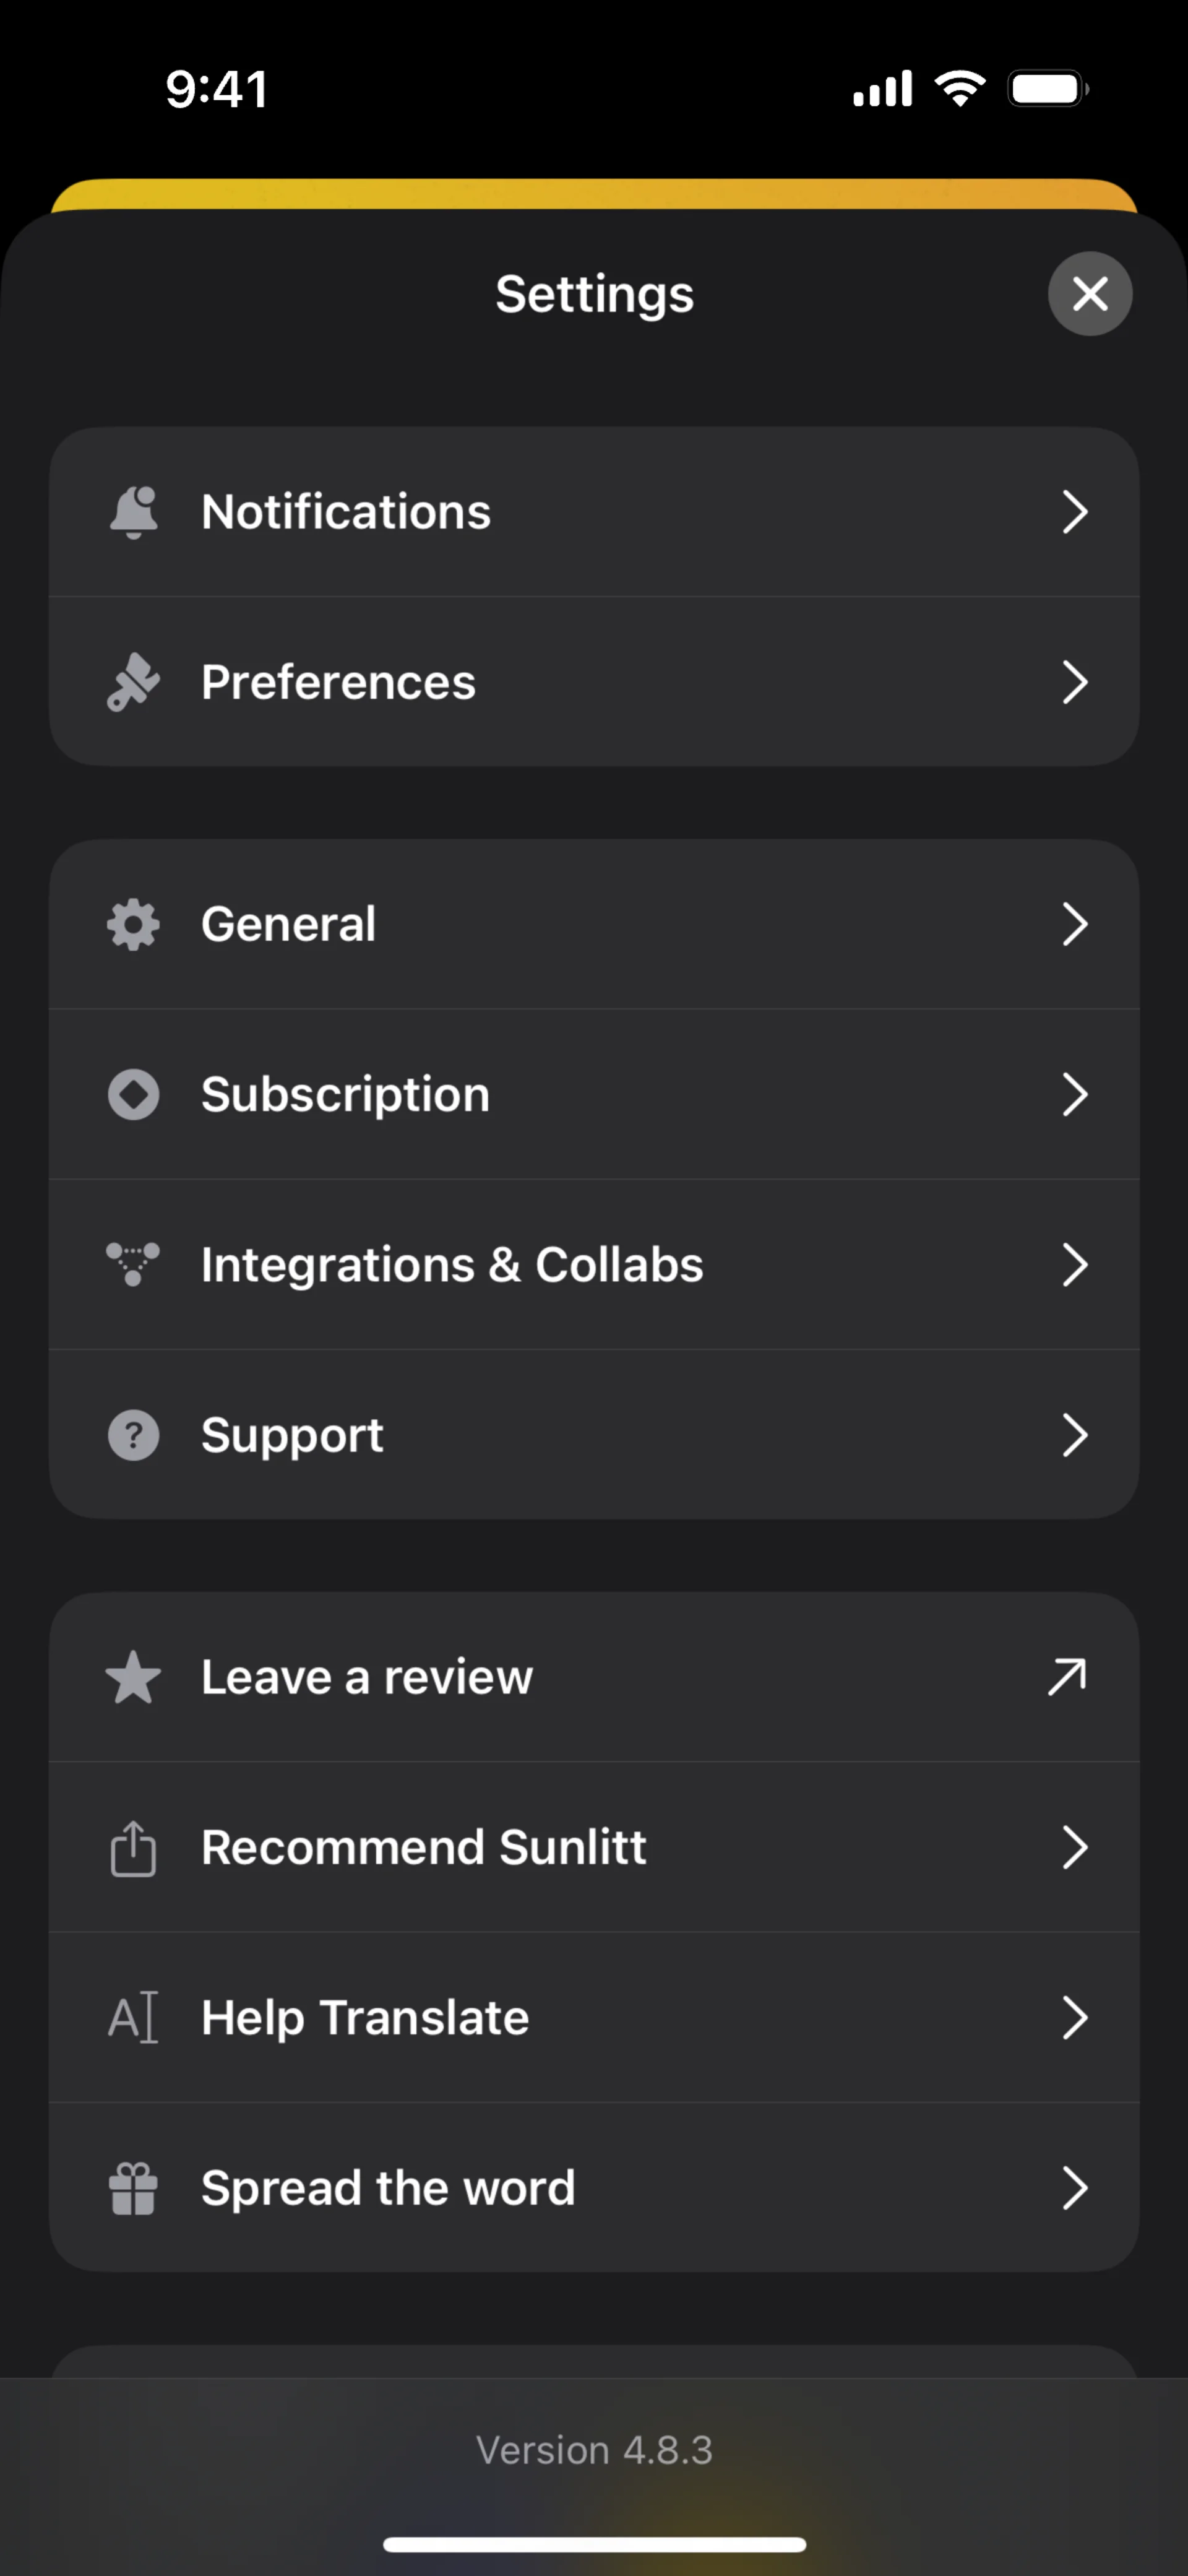Viewport: 1188px width, 2576px height.
Task: Open Subscription via its right chevron
Action: point(1074,1094)
